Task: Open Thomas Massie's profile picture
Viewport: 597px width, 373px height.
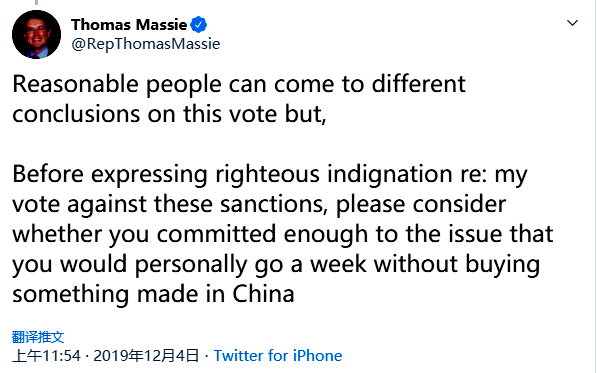Action: coord(37,34)
